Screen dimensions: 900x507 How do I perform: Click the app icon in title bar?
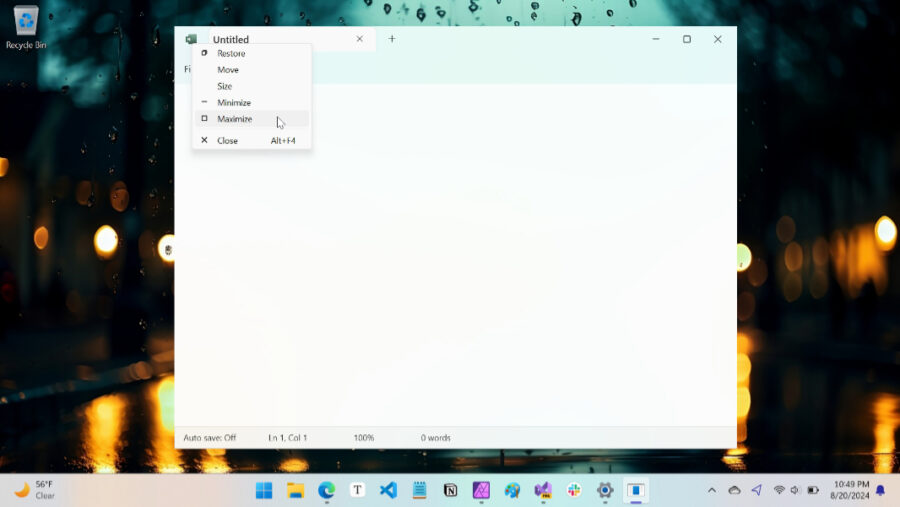point(191,39)
